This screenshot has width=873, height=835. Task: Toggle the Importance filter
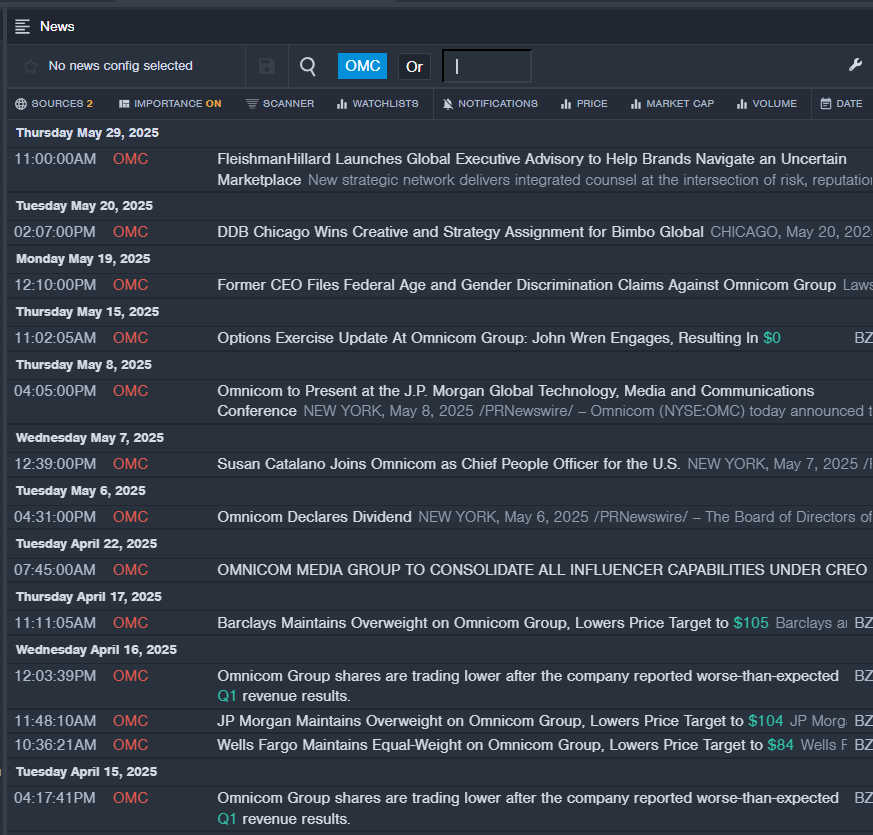(x=170, y=104)
